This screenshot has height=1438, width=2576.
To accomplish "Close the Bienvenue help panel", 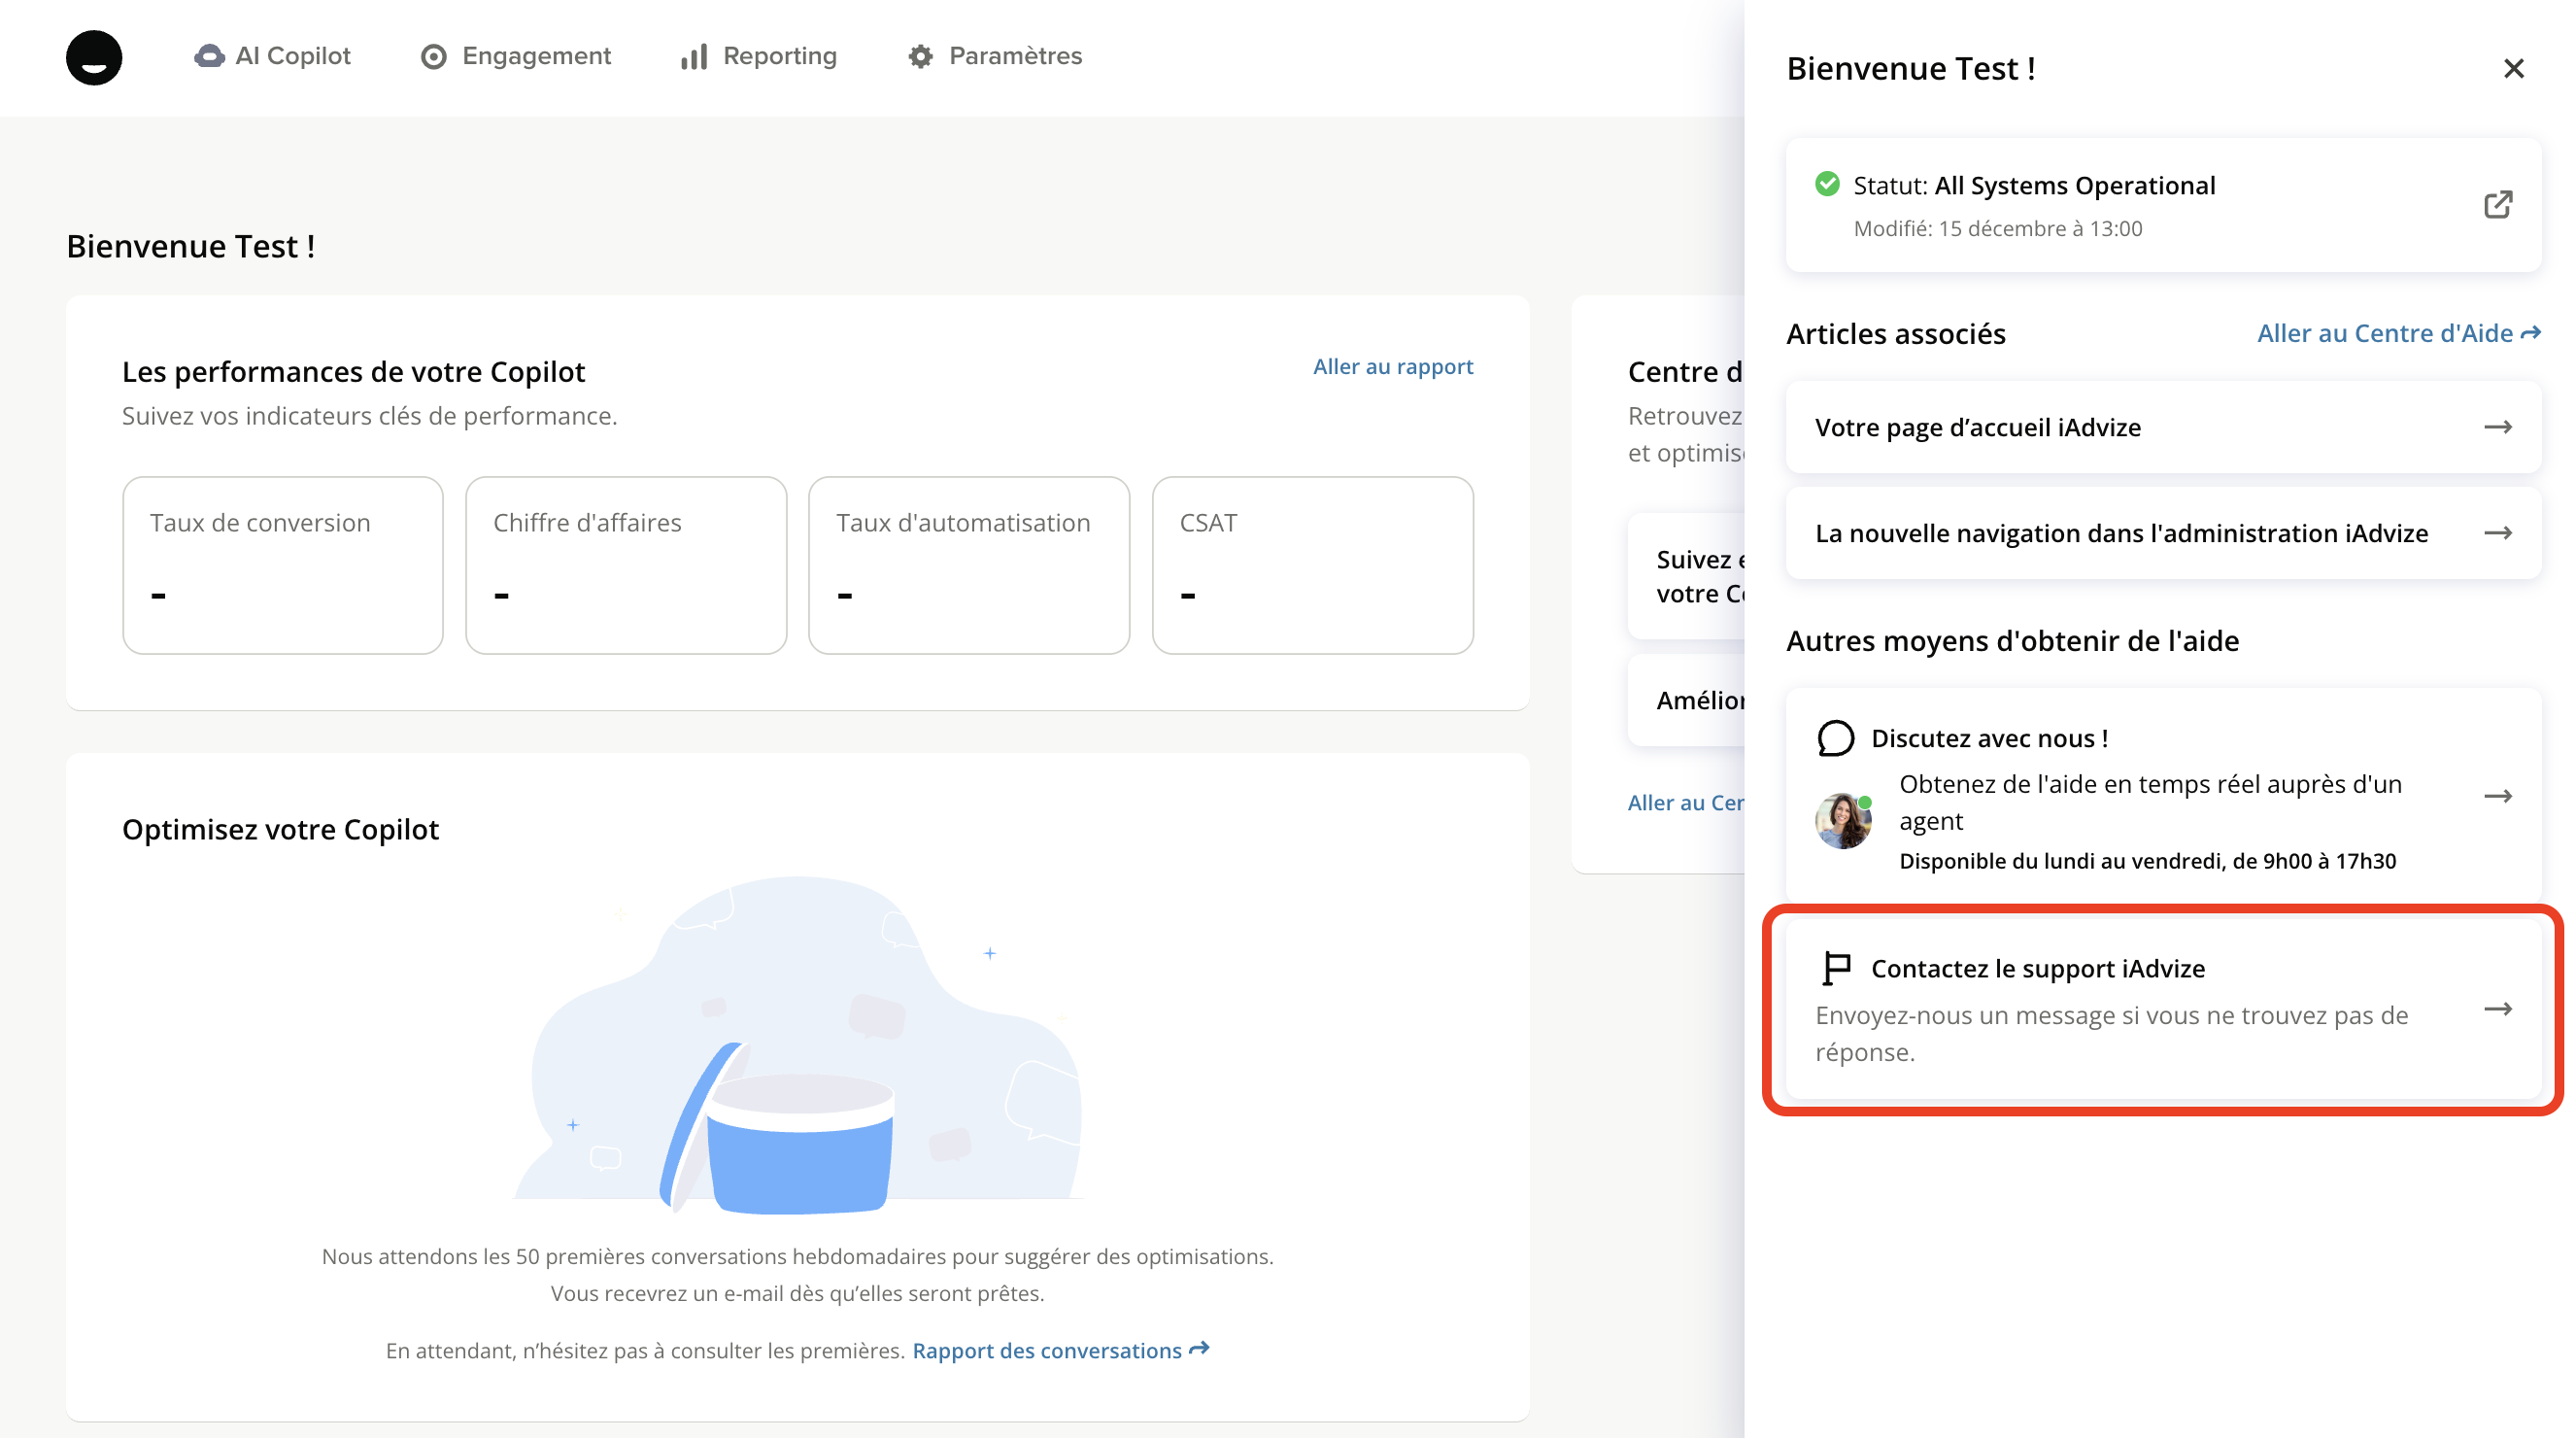I will 2513,68.
